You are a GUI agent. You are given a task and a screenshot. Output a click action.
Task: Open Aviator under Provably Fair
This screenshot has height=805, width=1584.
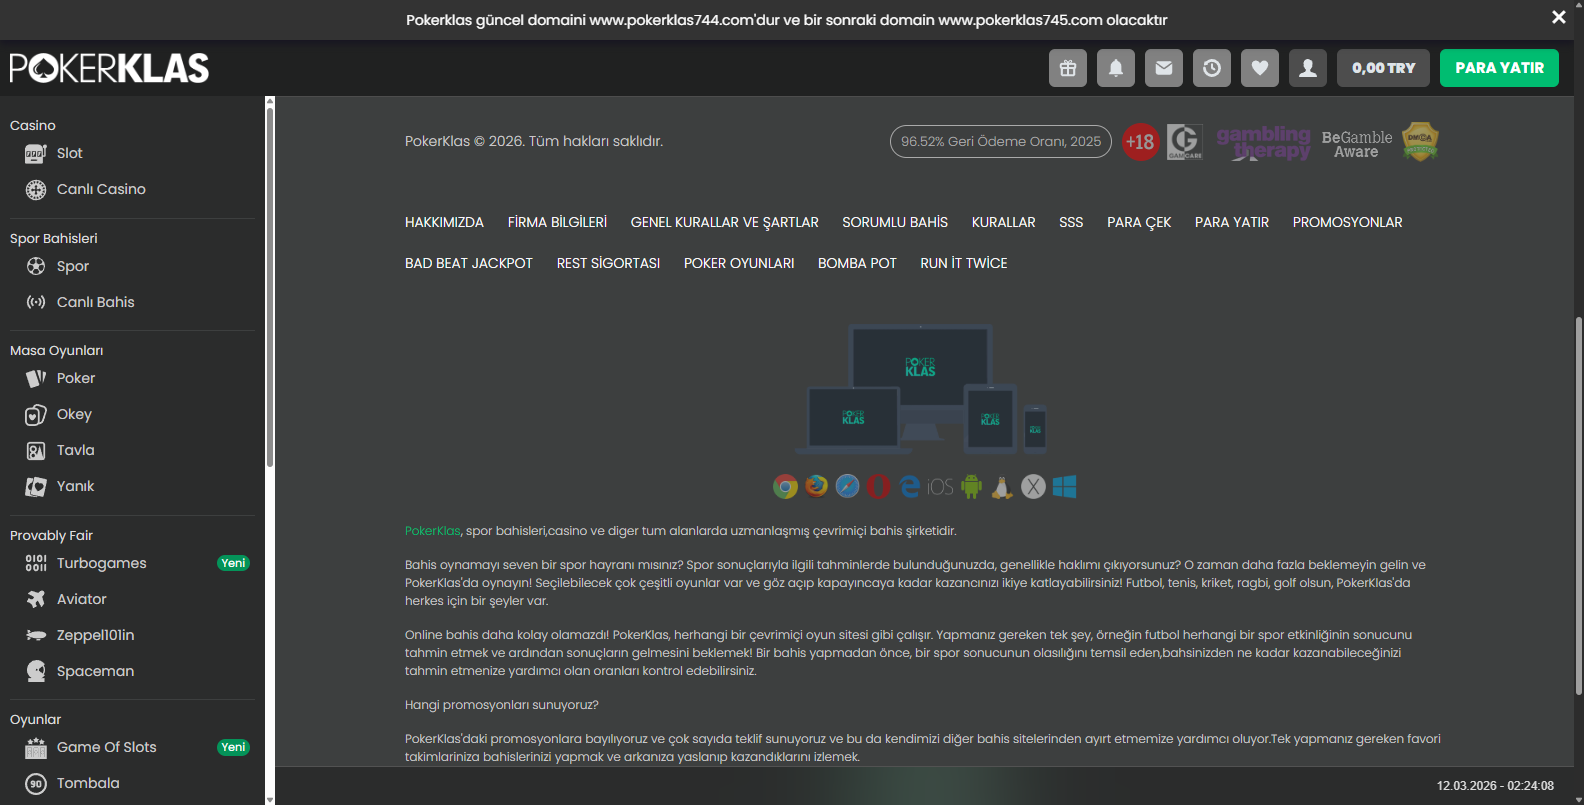(81, 599)
